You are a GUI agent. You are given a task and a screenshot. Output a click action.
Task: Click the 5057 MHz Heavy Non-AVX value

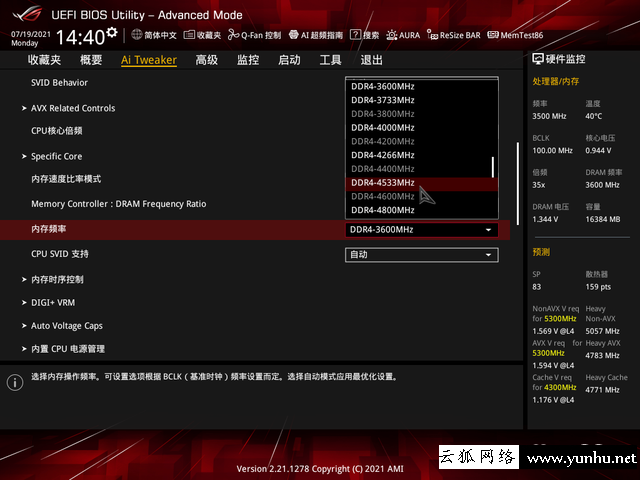point(602,331)
